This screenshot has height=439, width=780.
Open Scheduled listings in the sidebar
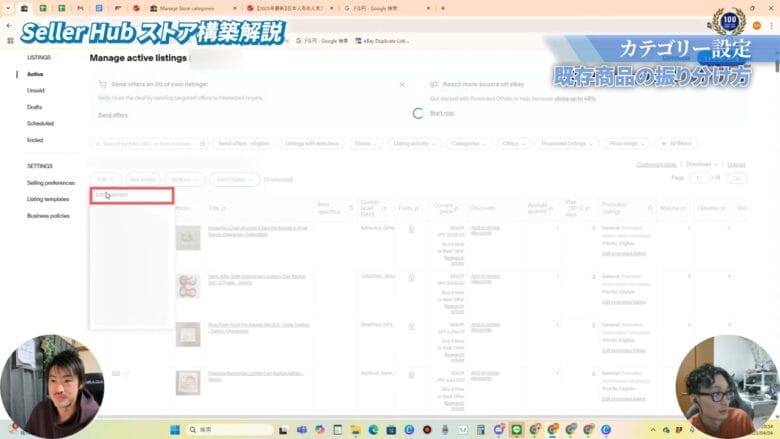click(40, 123)
